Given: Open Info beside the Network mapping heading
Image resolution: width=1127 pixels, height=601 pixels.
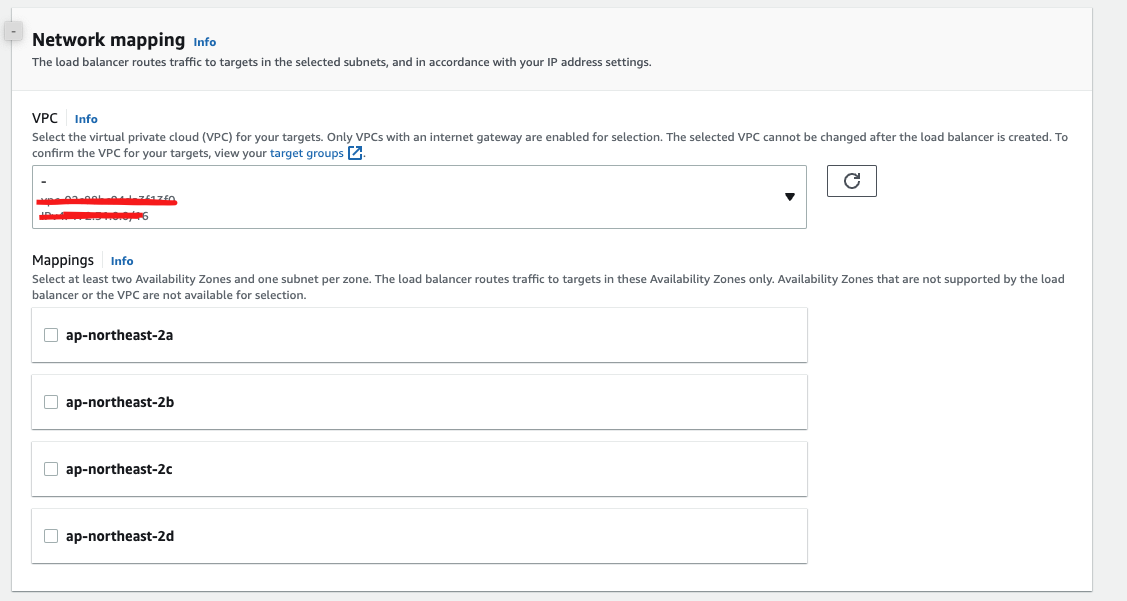Looking at the screenshot, I should (x=204, y=42).
